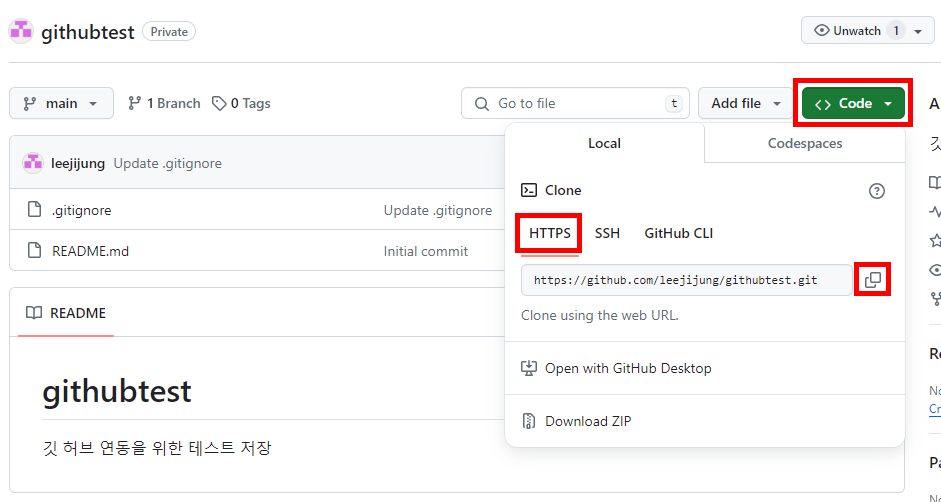Open the latest commit message Update .gitignore
The height and width of the screenshot is (502, 941).
pos(167,163)
